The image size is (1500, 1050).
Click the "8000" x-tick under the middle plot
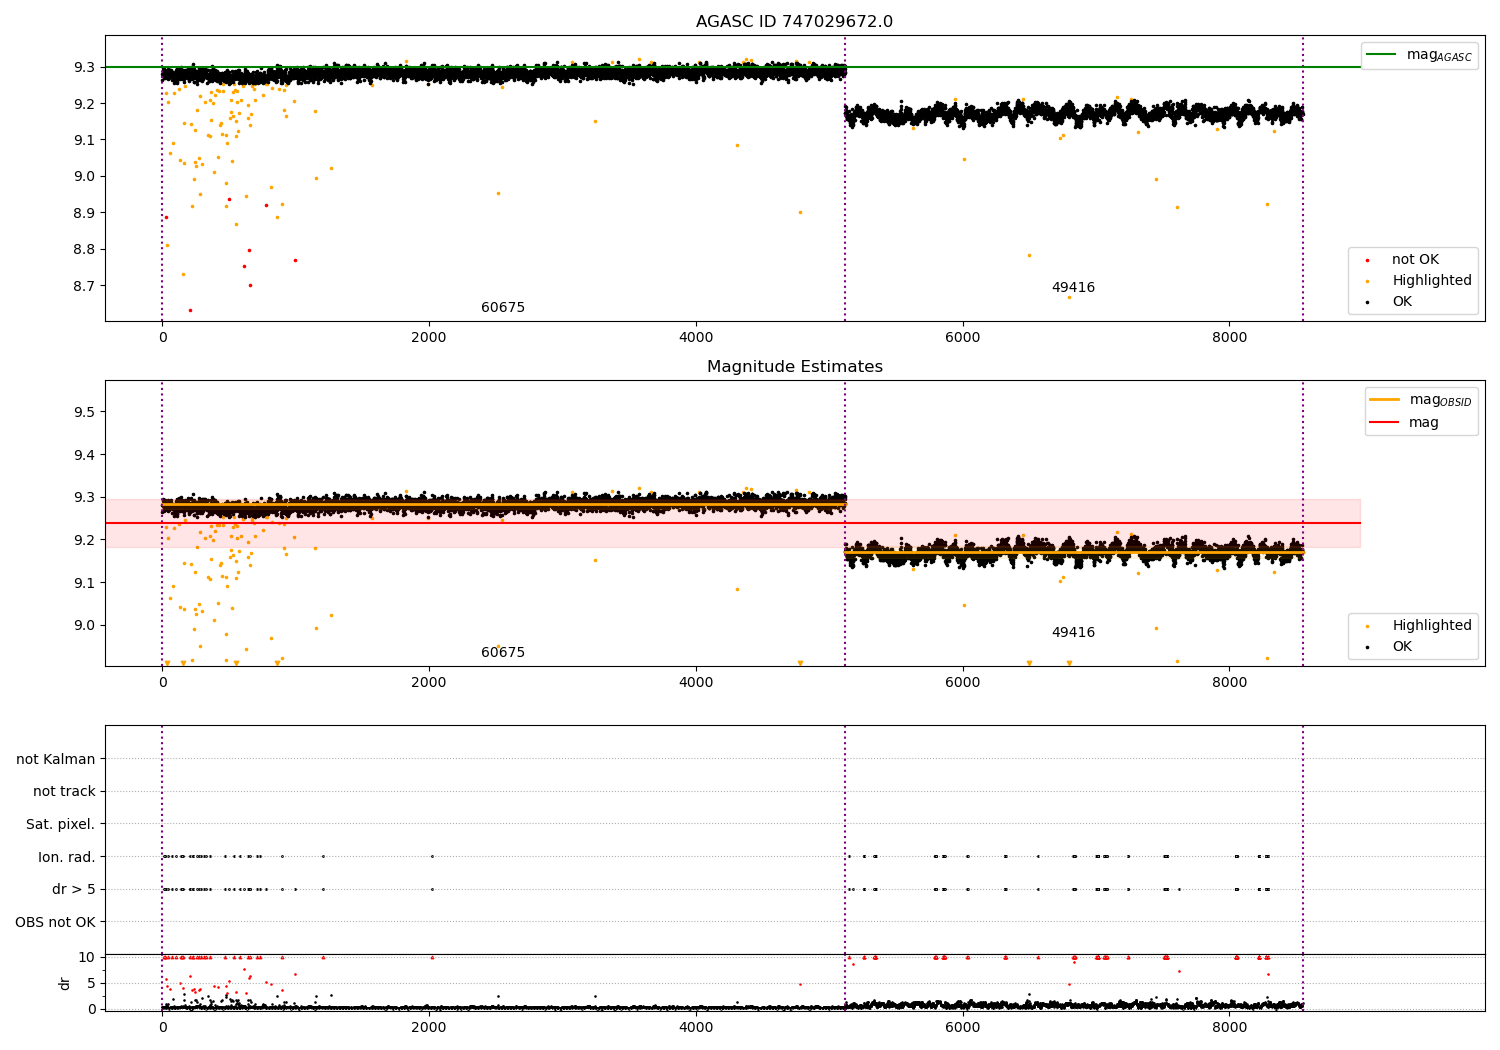point(1229,683)
